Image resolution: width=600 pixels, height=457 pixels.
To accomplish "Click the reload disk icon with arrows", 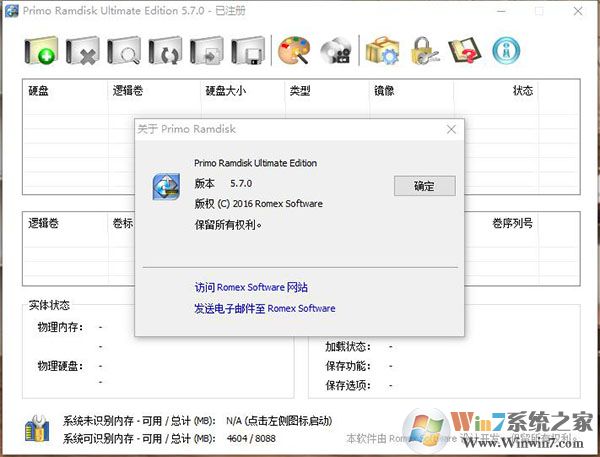I will click(x=165, y=50).
